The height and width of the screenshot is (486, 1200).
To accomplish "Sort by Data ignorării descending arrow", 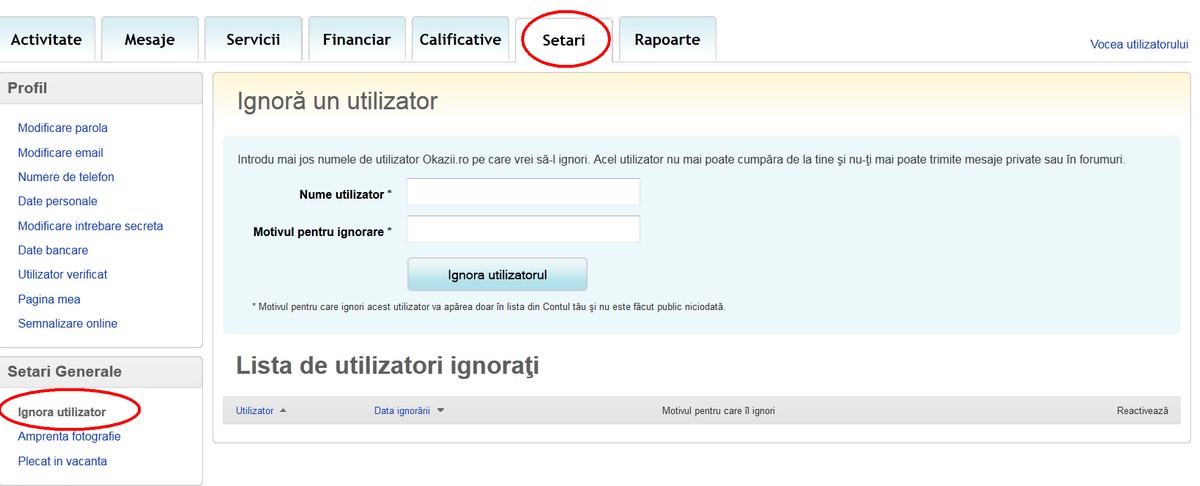I will coord(441,411).
